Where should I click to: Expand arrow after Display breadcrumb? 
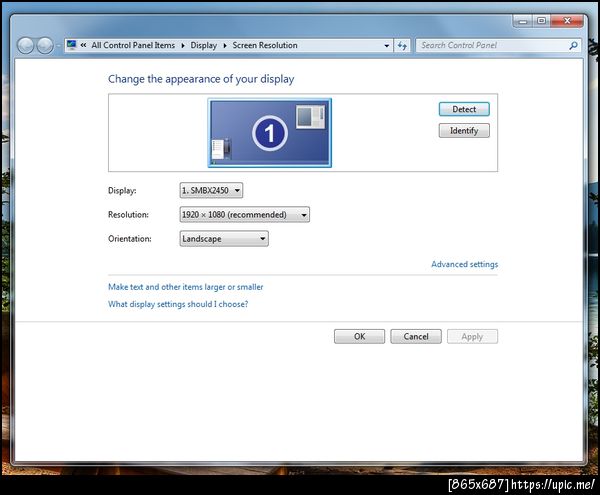tap(225, 46)
